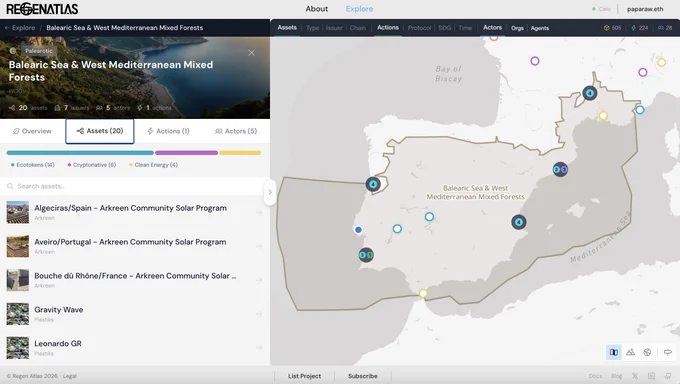Click the 505 assets counter icon

pos(607,28)
